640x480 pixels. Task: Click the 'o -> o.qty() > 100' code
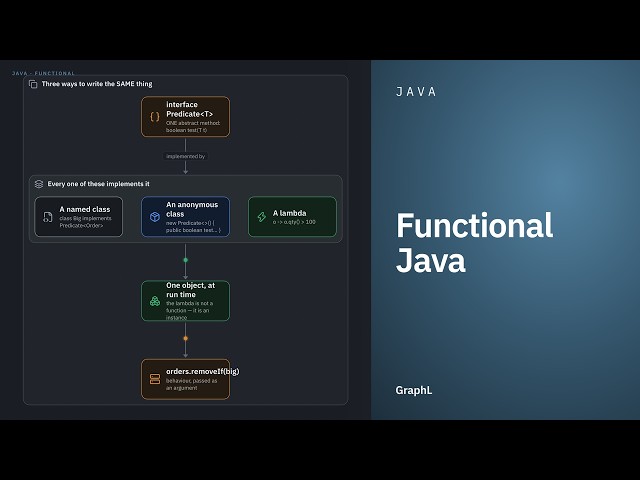[x=294, y=222]
